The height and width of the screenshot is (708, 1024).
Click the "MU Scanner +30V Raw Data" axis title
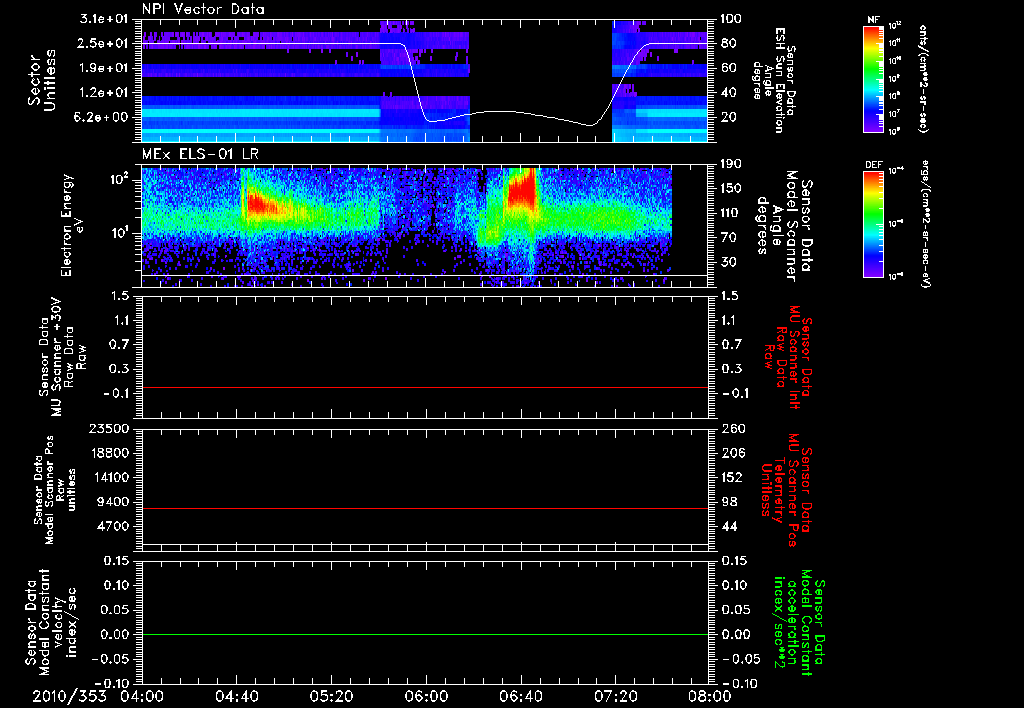pos(63,356)
